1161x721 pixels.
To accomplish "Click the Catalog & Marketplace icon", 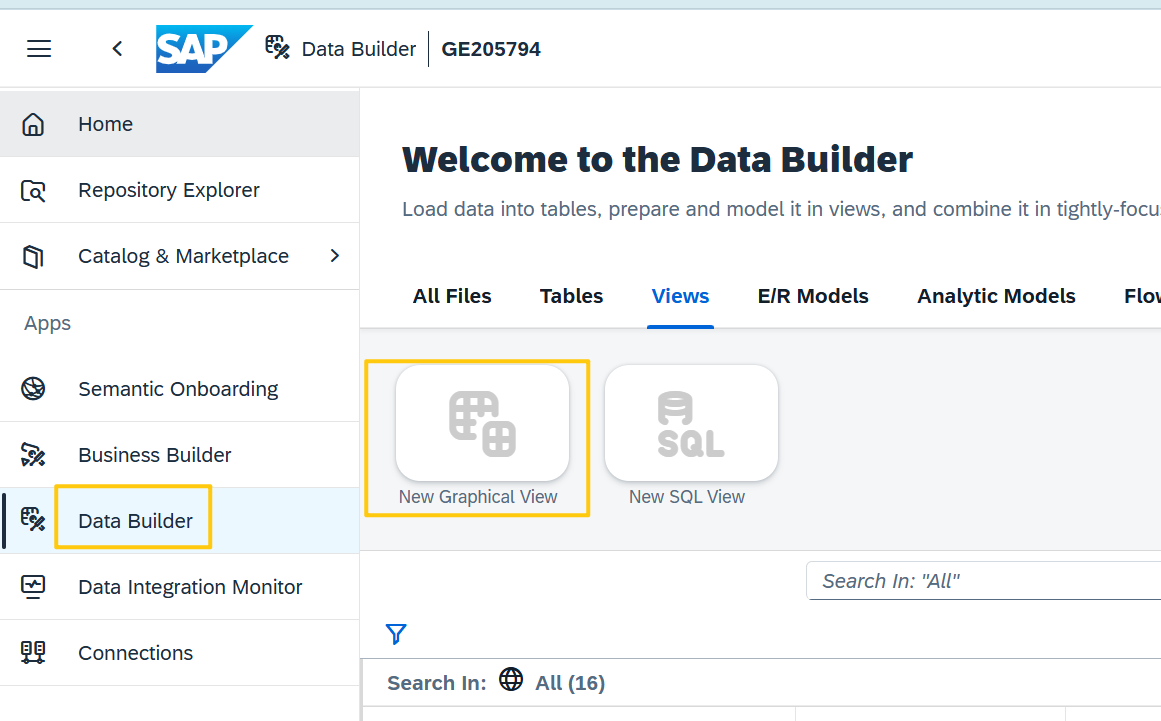I will (x=33, y=257).
